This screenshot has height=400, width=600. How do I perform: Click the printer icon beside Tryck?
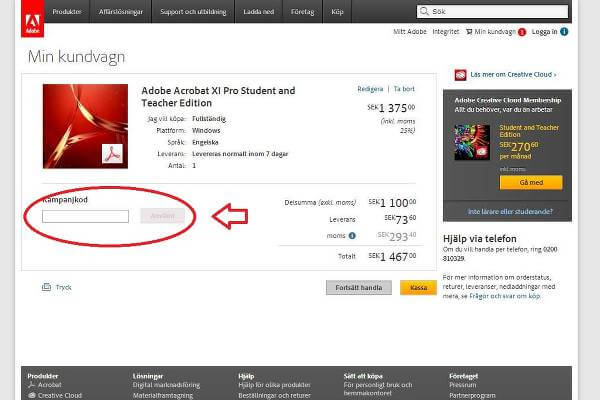point(46,287)
